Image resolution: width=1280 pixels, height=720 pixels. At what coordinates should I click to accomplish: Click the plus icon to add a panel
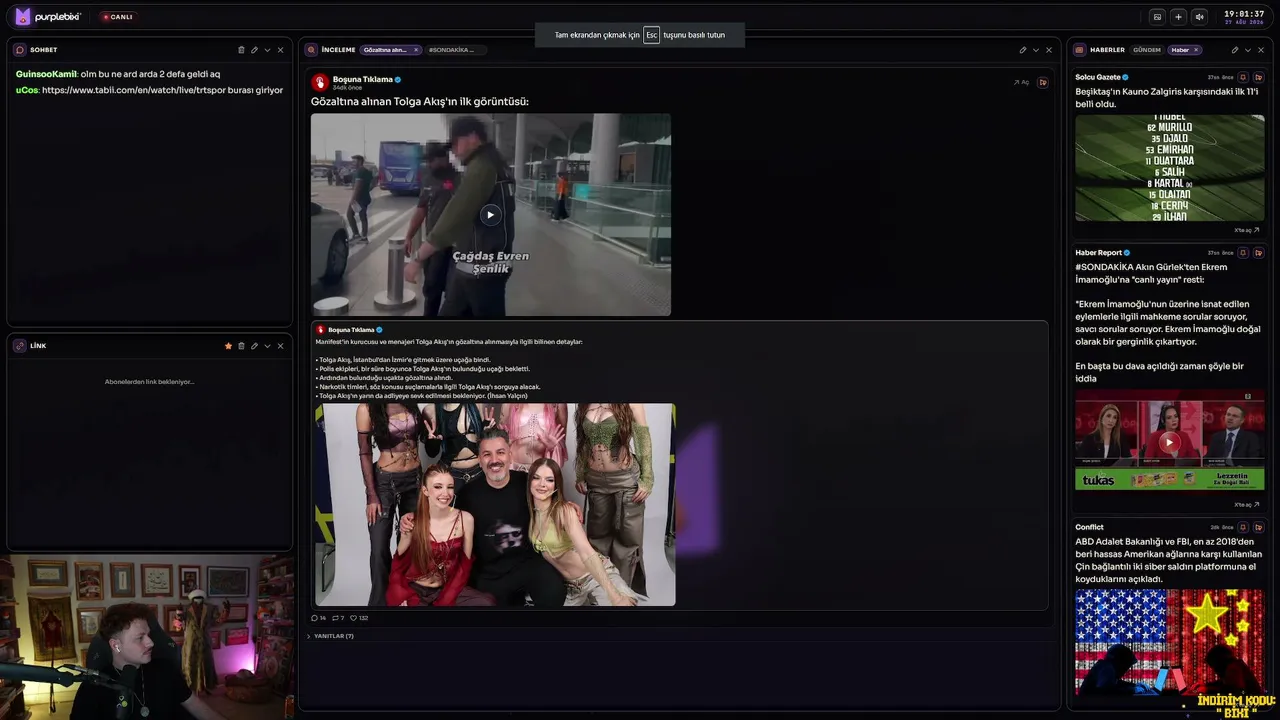pos(1178,17)
